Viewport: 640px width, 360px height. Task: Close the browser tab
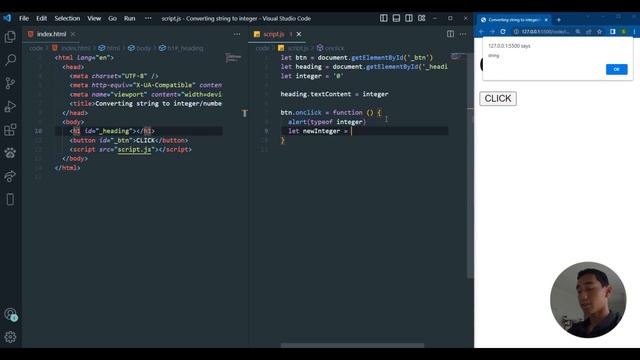pos(546,20)
